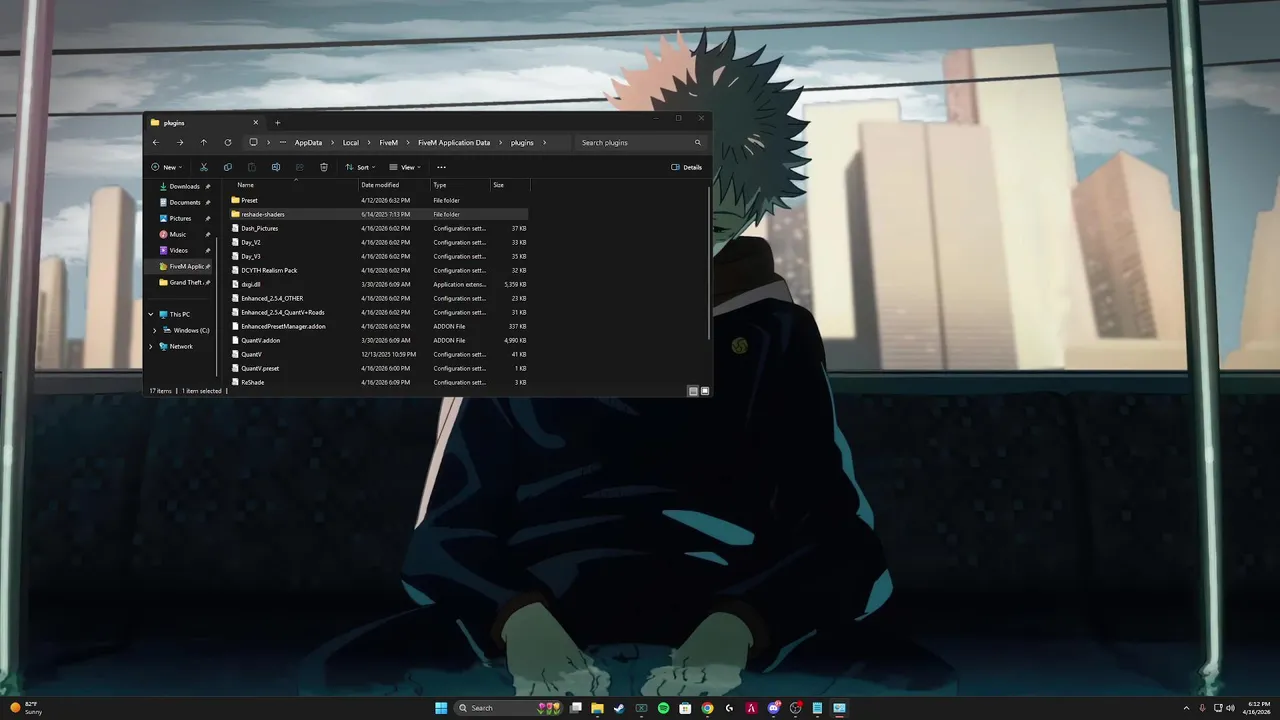Expand chevron after AppData breadcrumb
This screenshot has width=1280, height=720.
pyautogui.click(x=333, y=142)
